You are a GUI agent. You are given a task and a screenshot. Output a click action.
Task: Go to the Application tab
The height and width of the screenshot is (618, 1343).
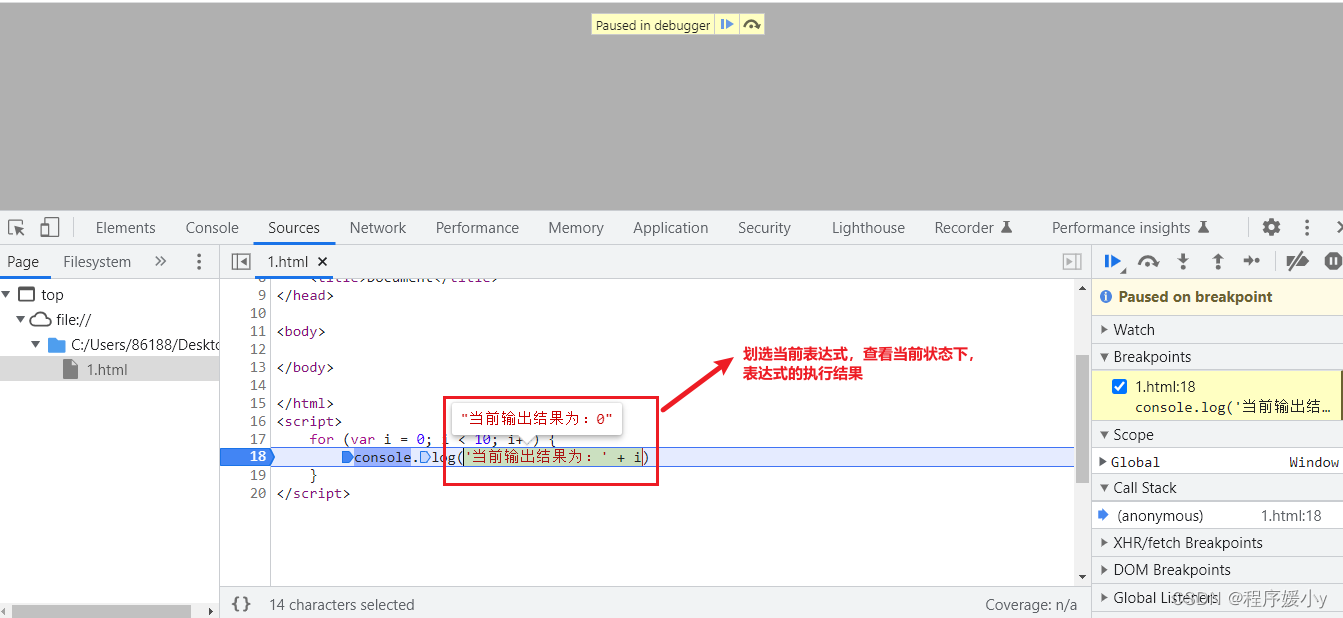click(670, 227)
